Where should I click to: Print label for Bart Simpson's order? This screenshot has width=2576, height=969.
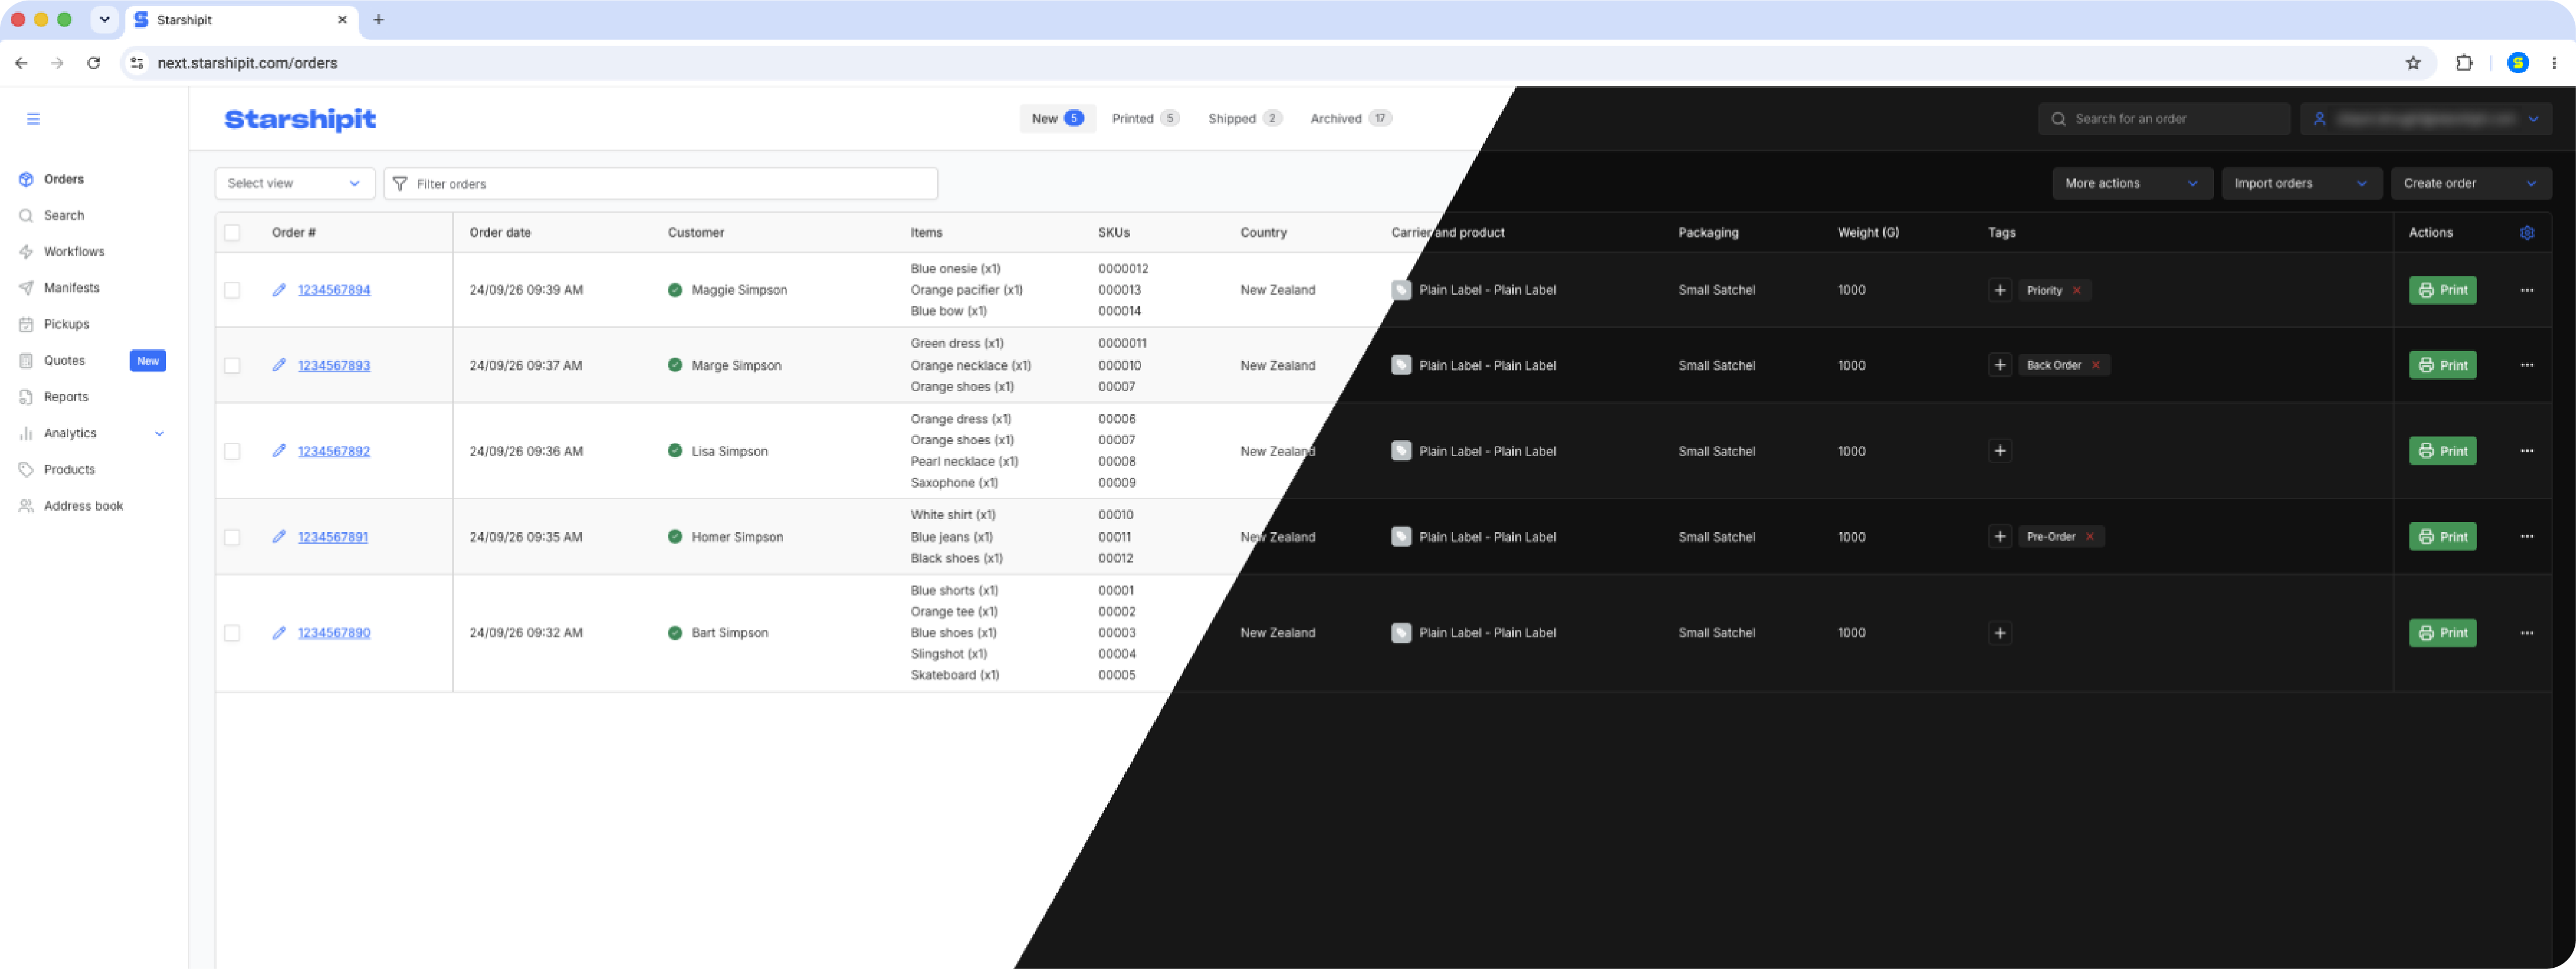[x=2442, y=633]
